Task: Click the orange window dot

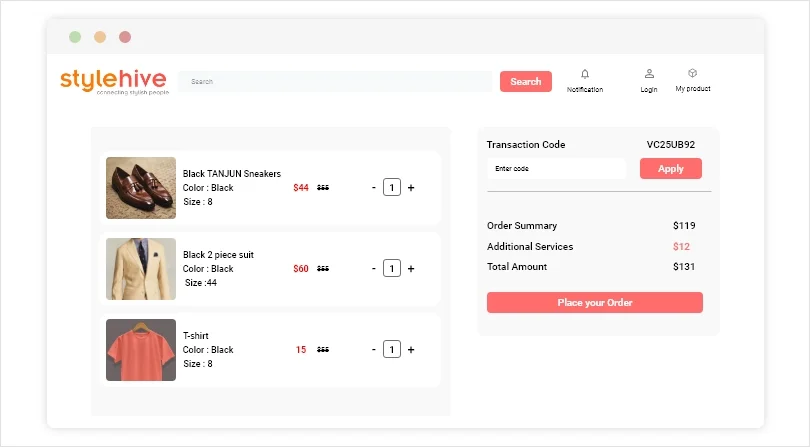Action: coord(100,37)
